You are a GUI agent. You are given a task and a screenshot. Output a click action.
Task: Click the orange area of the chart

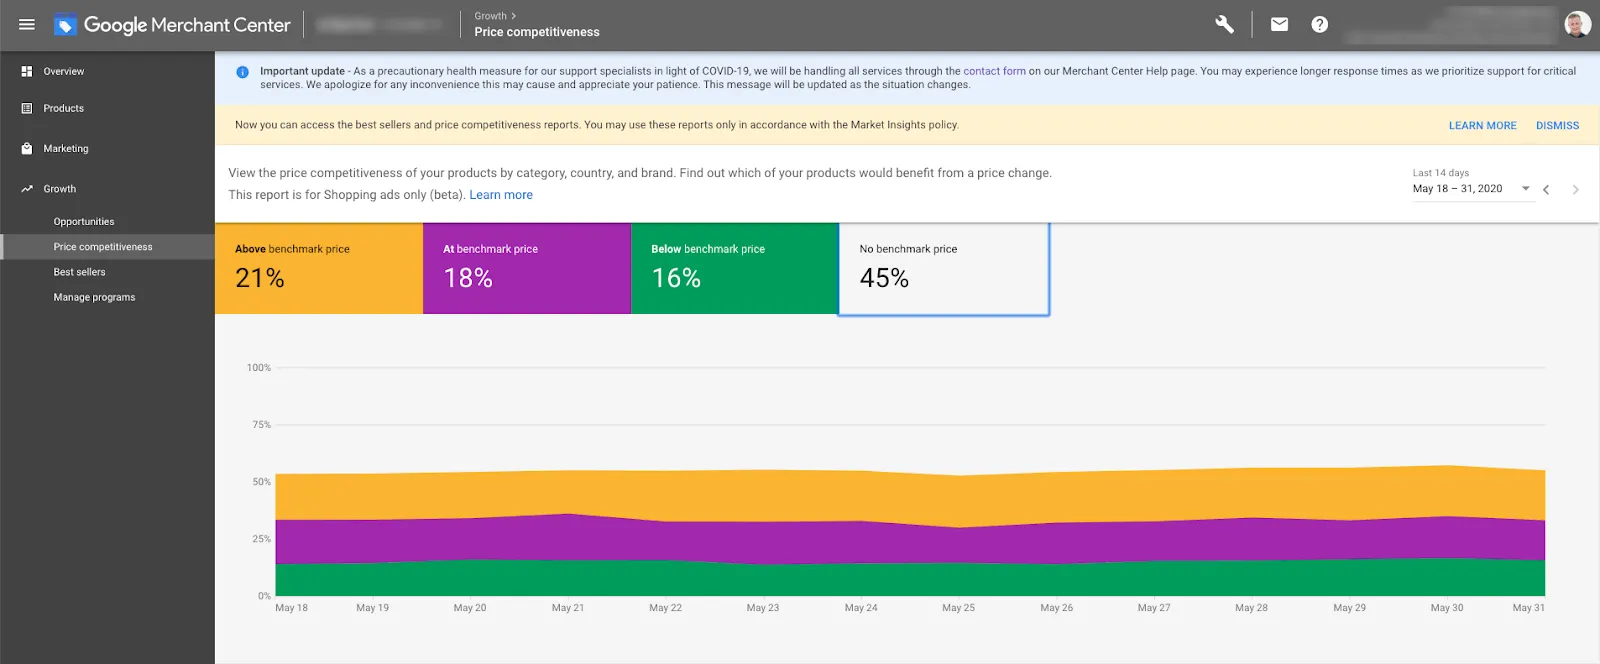910,495
